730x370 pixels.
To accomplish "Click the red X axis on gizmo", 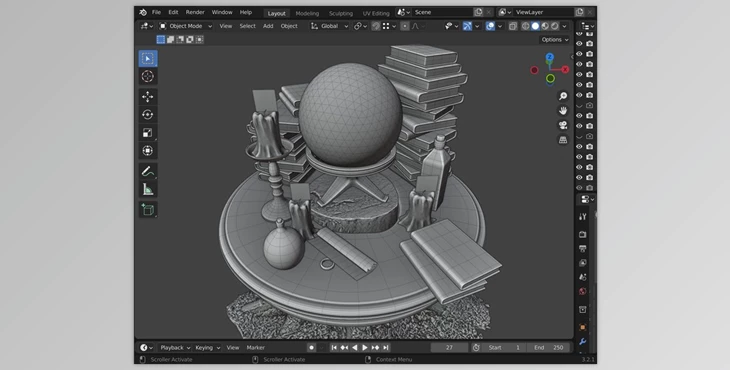I will pyautogui.click(x=565, y=70).
